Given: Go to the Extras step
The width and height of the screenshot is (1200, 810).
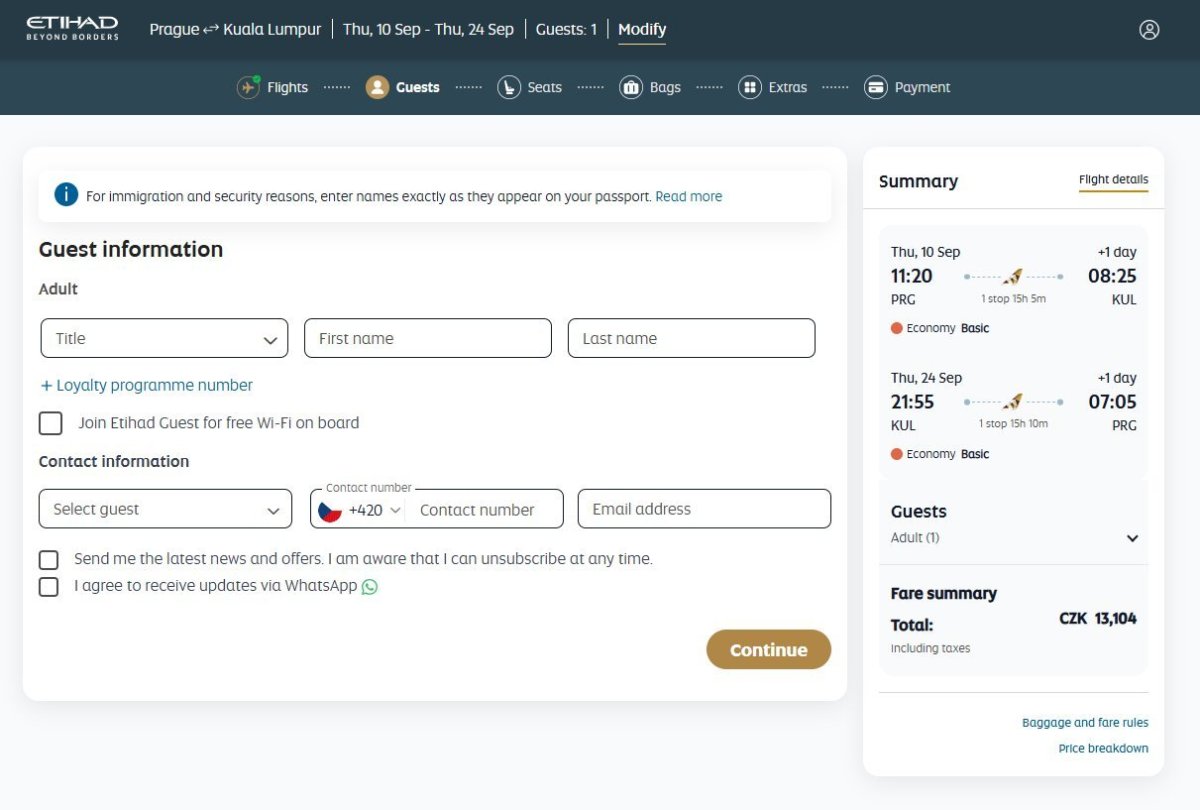Looking at the screenshot, I should tap(773, 87).
